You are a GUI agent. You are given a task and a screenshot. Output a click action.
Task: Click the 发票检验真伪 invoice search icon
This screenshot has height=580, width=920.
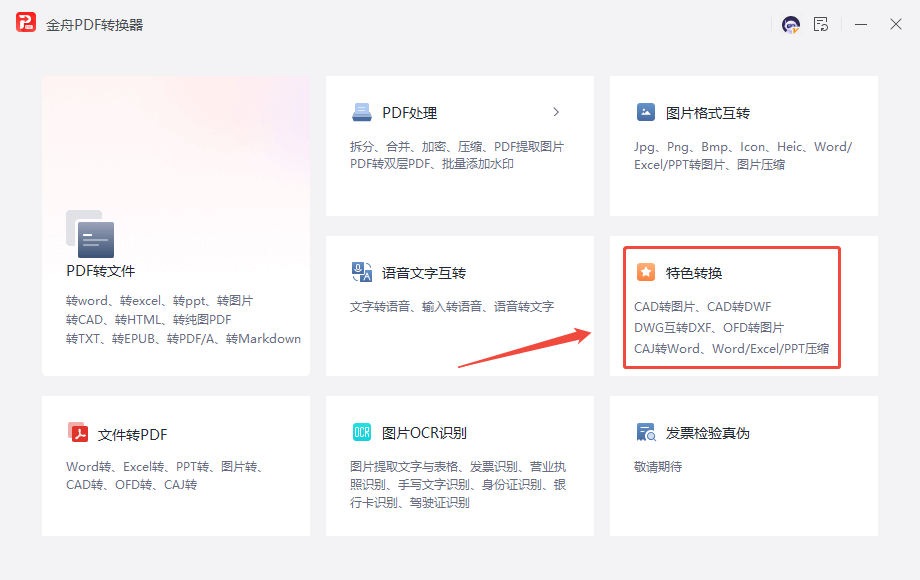pos(646,432)
